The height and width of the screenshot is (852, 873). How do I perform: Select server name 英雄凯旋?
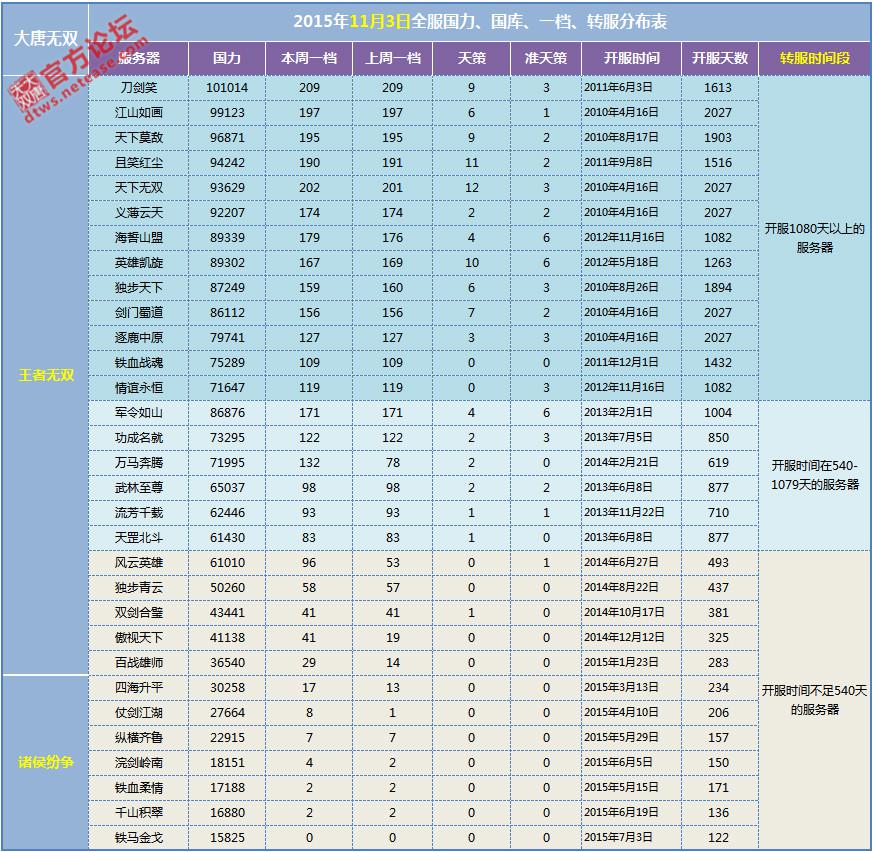pyautogui.click(x=139, y=263)
